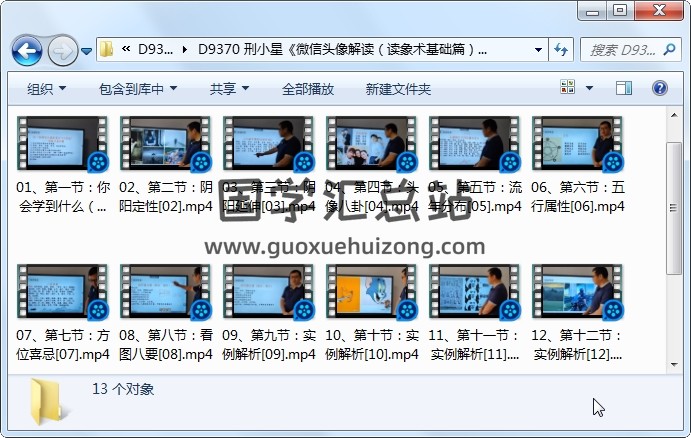Screen dimensions: 691x438
Task: Select video 07 方位喜忌 thumbnail
Action: [x=63, y=292]
